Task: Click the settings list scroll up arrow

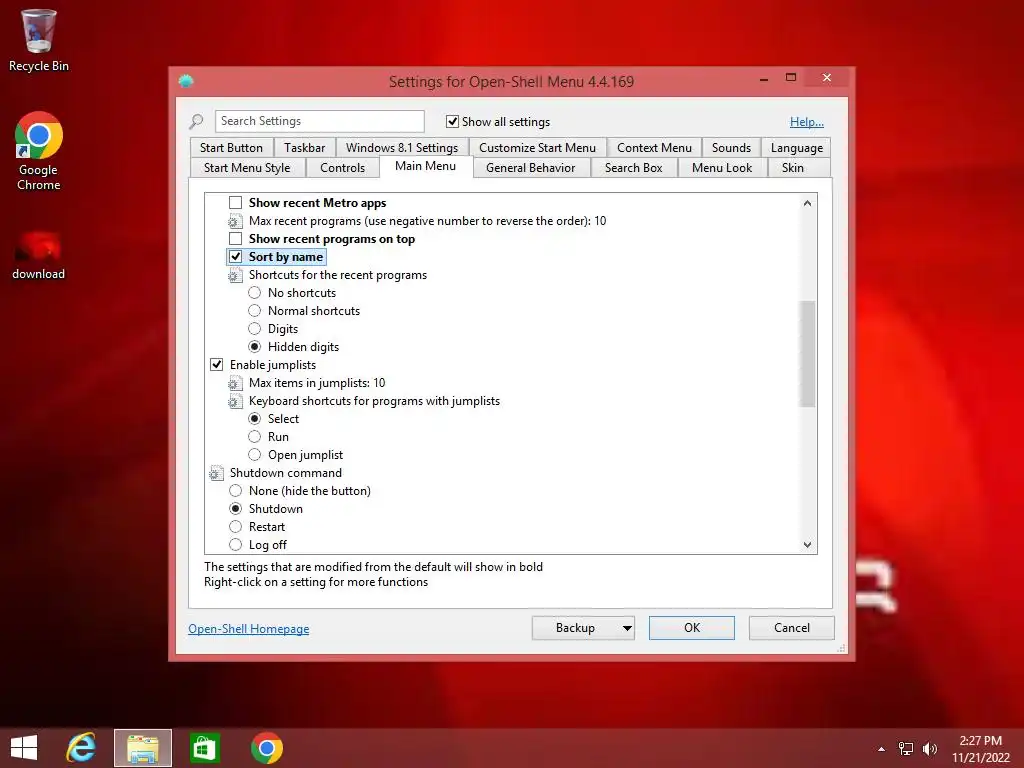Action: coord(808,203)
